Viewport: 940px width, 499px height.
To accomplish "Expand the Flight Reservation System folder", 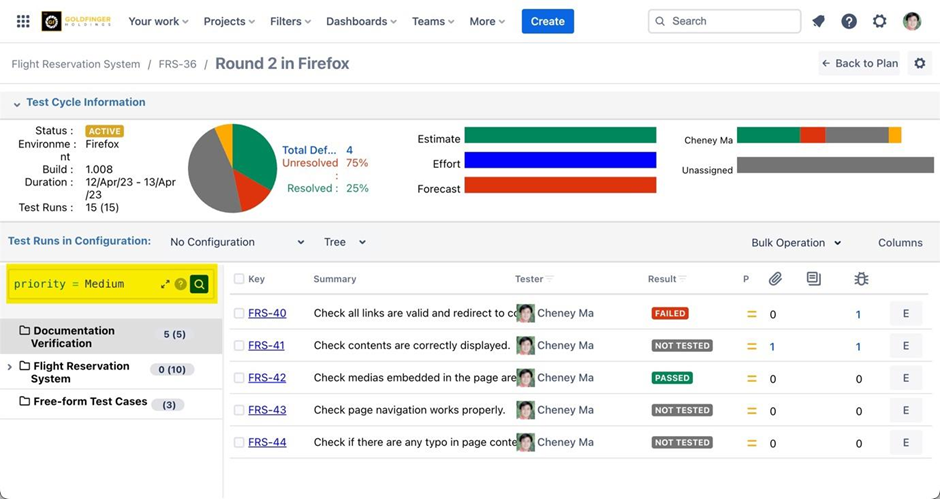I will [10, 367].
